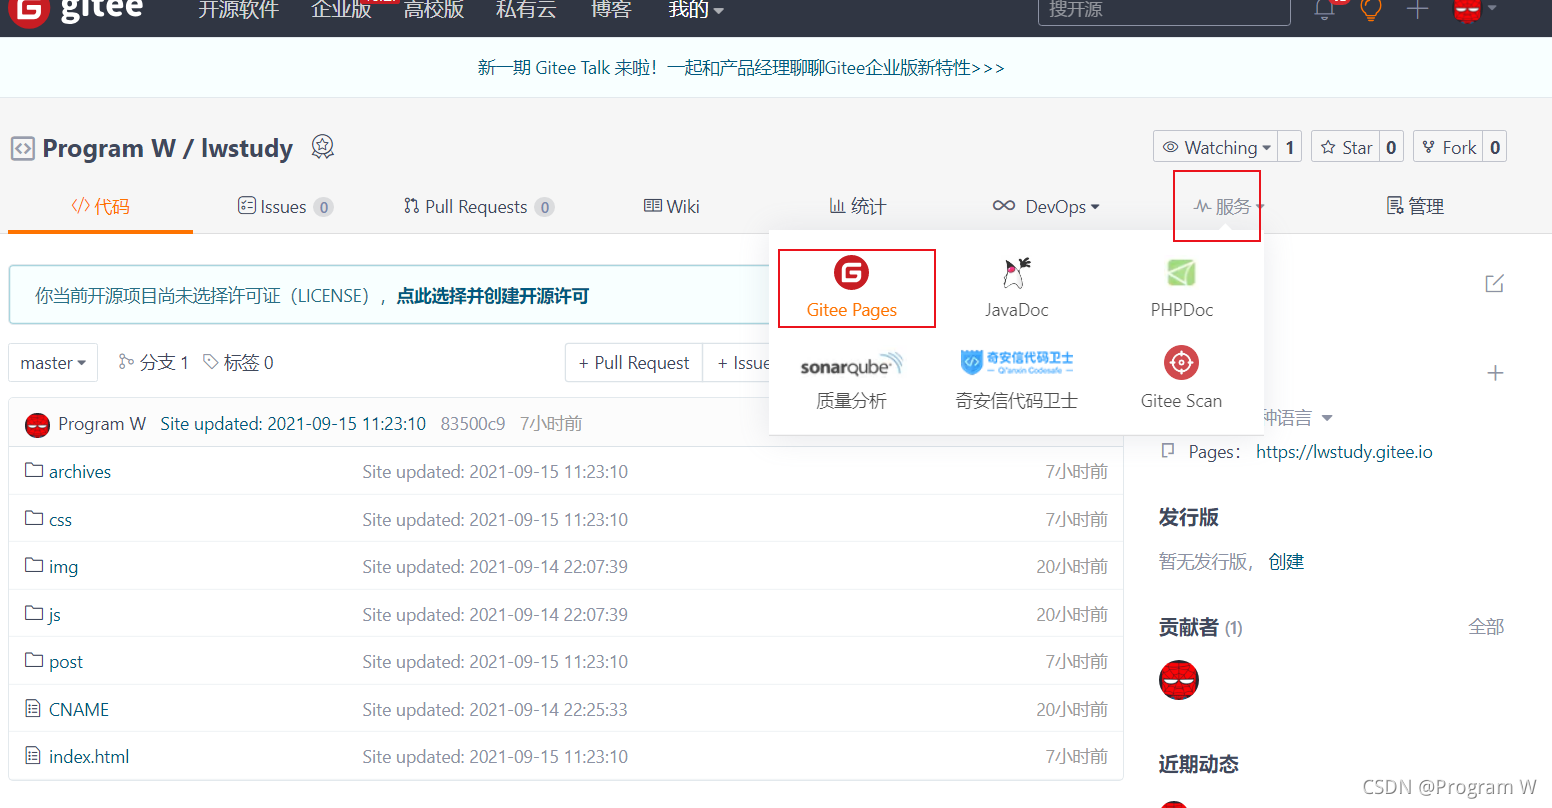The image size is (1552, 808).
Task: Open the JavaDoc service
Action: point(1016,288)
